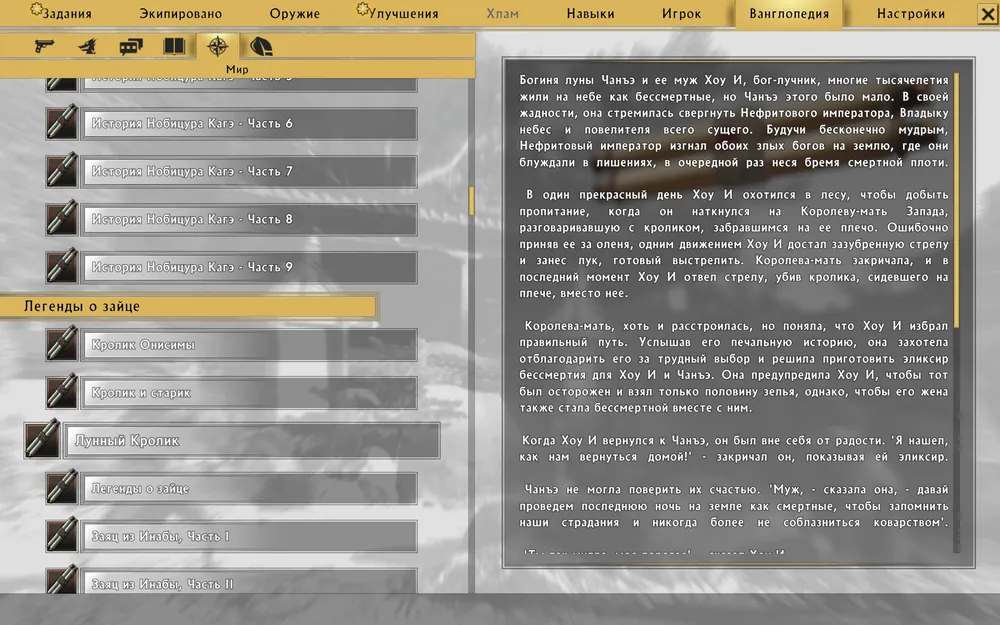The width and height of the screenshot is (1000, 625).
Task: Click the scroll icon beside Часть 6
Action: coord(62,122)
